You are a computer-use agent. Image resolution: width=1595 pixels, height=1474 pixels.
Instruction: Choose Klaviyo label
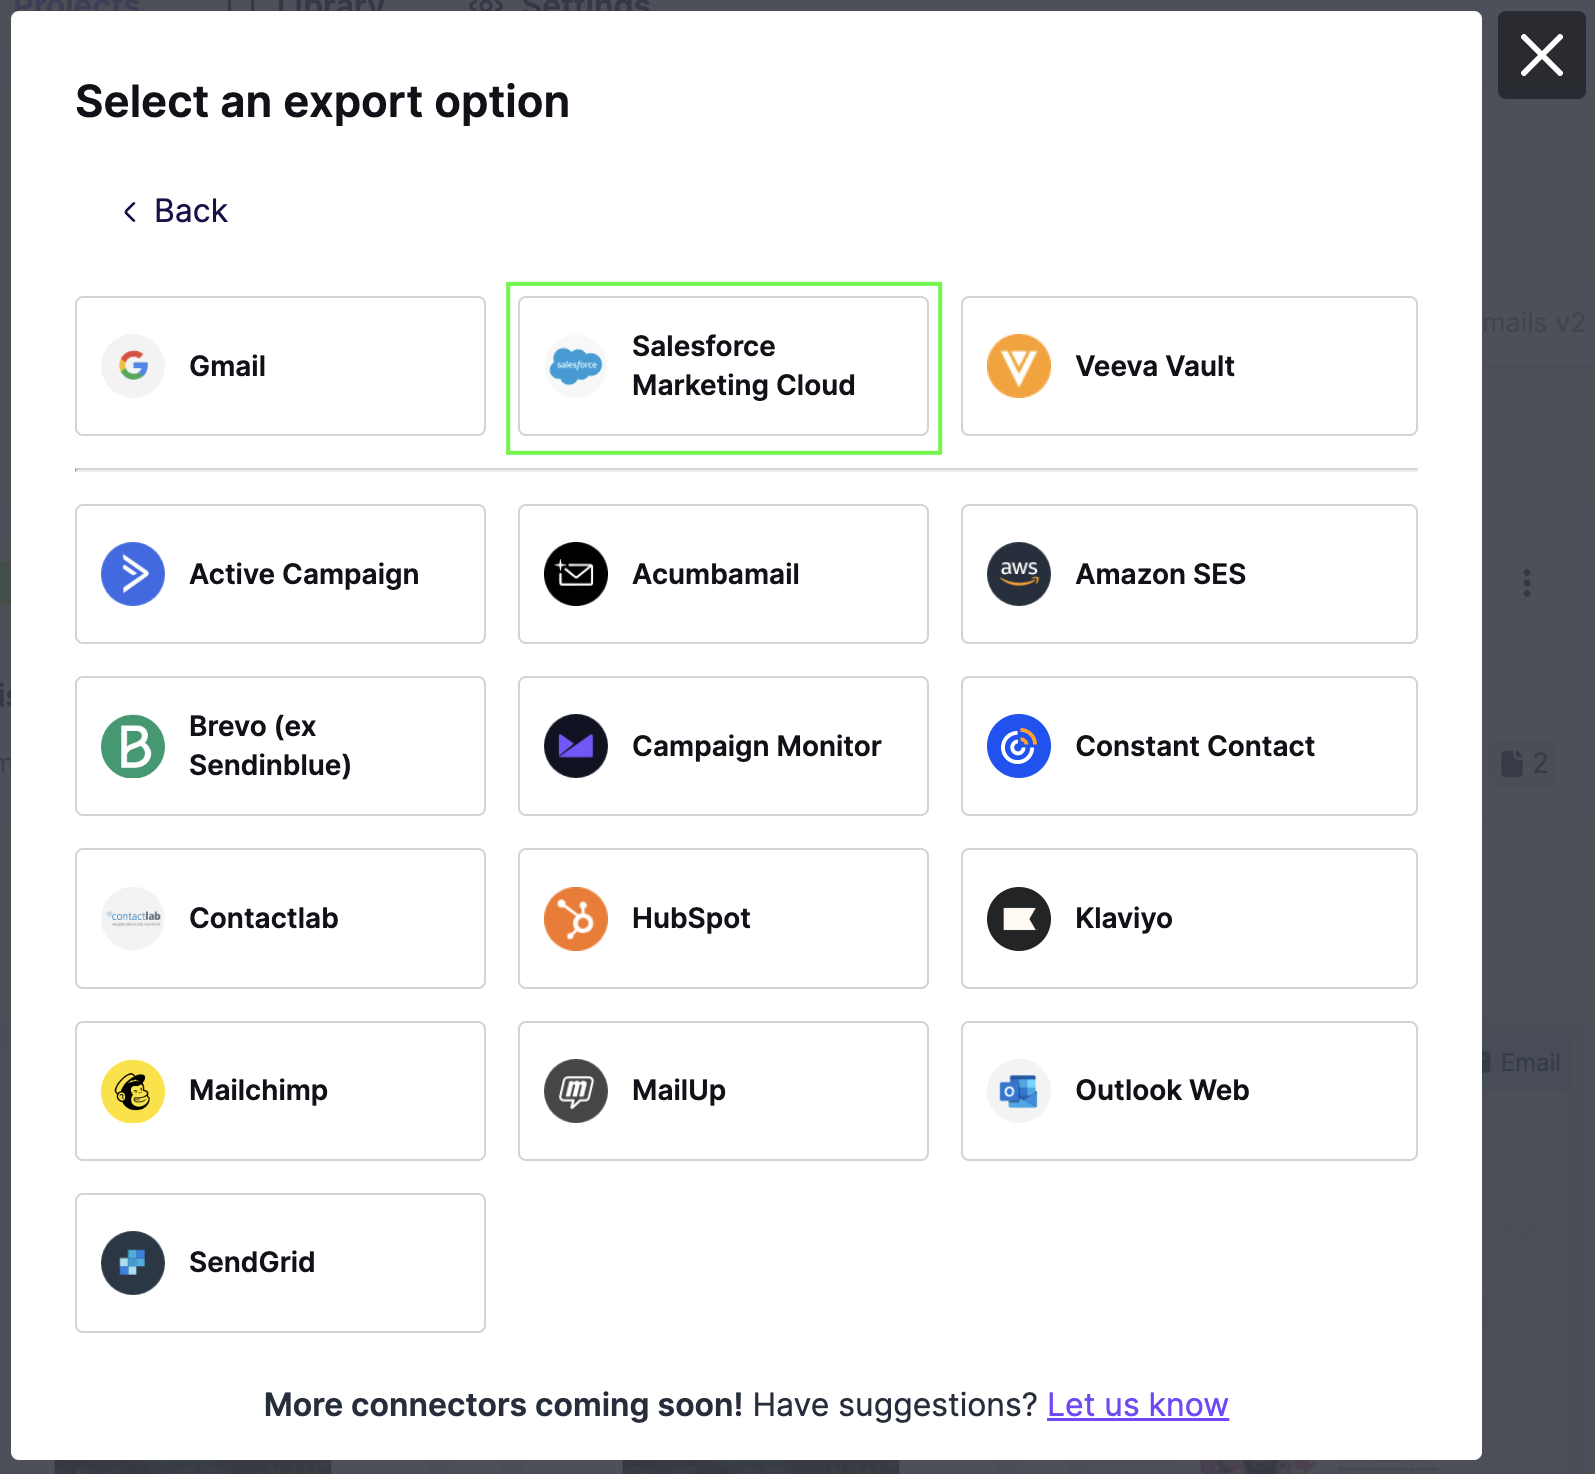point(1124,919)
